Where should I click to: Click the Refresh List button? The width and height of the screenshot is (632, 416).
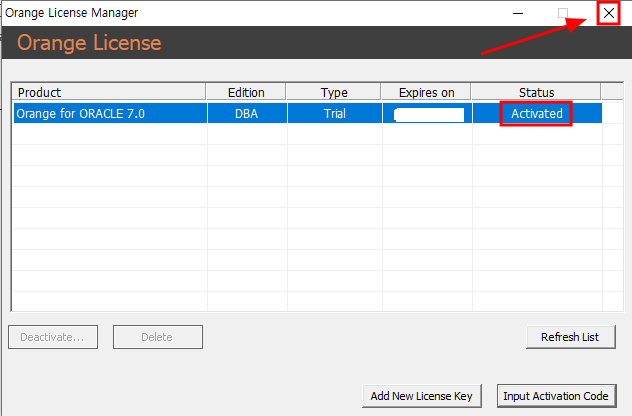click(x=570, y=337)
